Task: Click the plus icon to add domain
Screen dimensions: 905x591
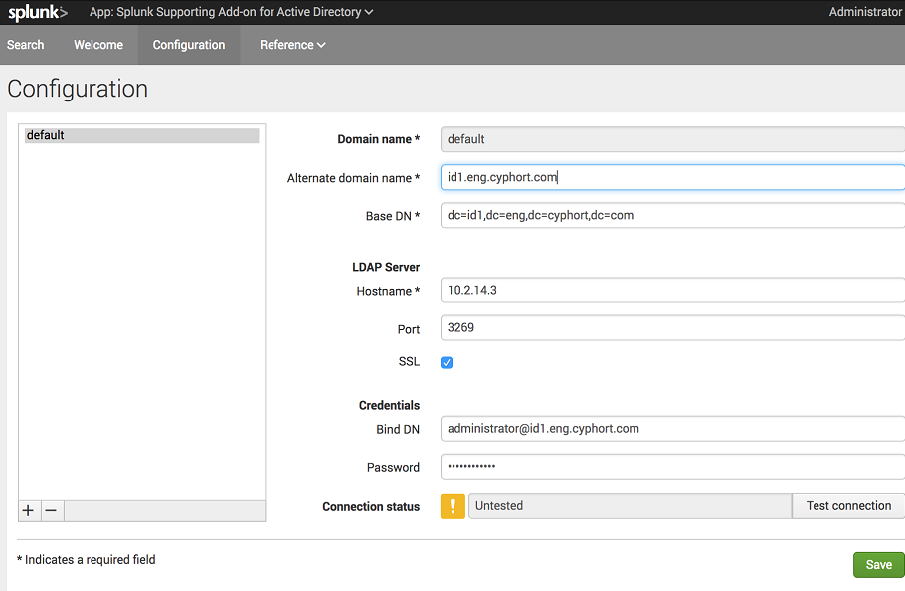Action: [28, 510]
